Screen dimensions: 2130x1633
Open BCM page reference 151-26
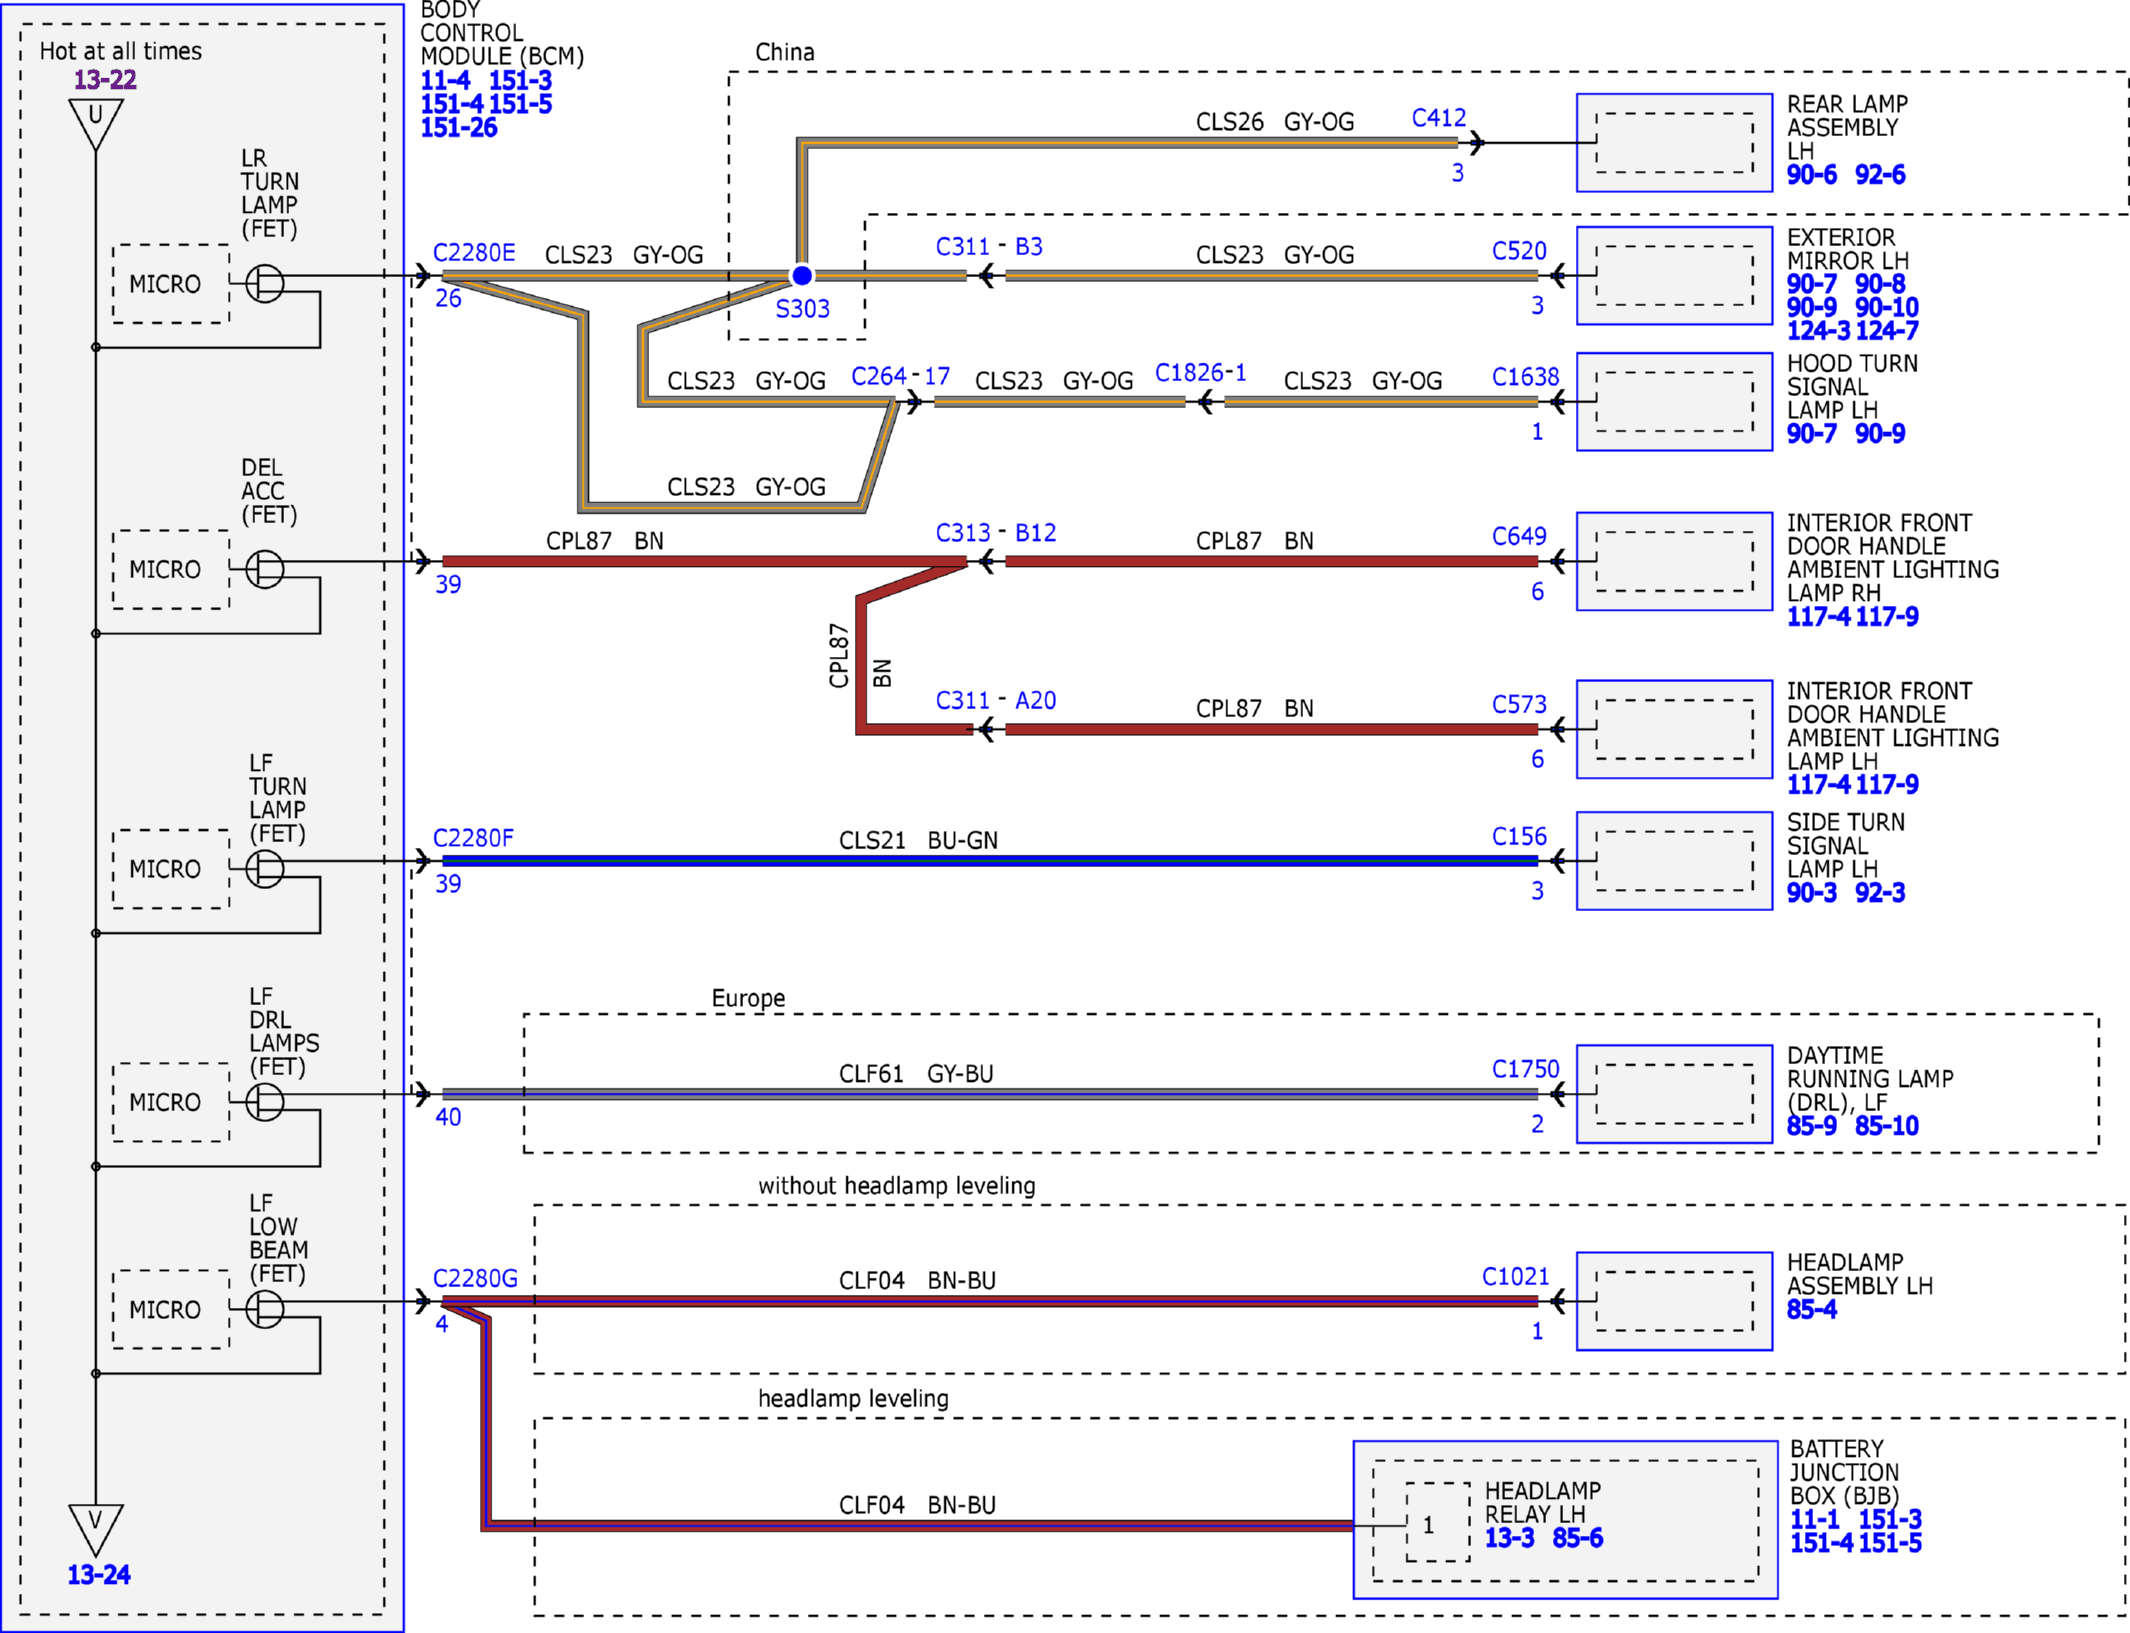coord(459,128)
